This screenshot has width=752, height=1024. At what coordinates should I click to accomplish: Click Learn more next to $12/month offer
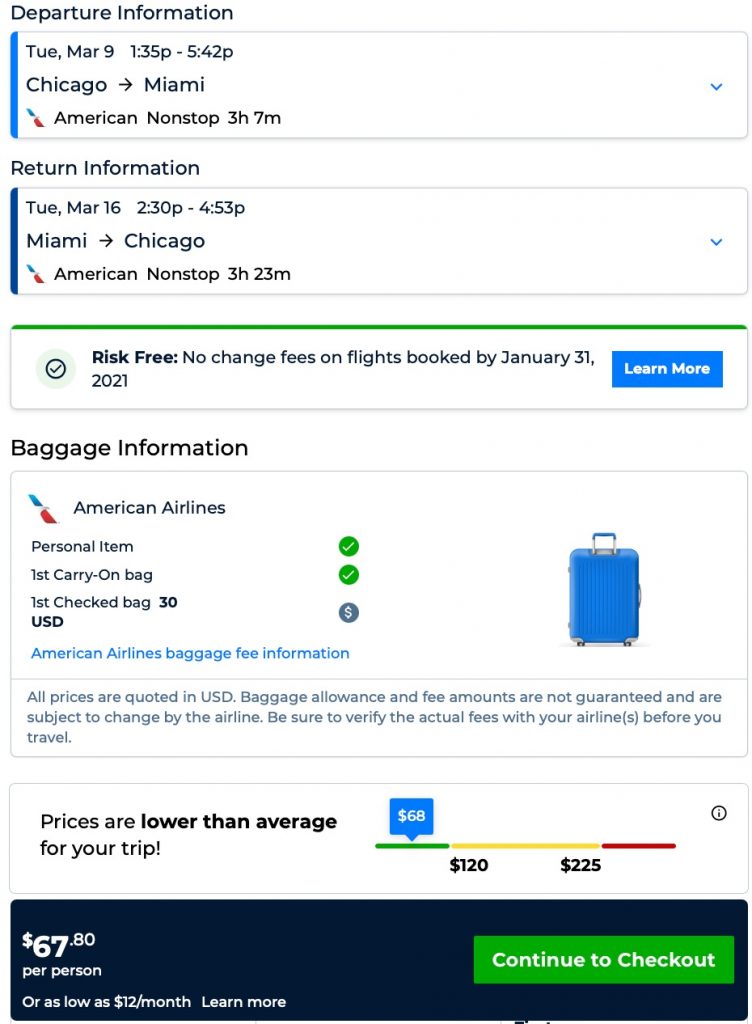(243, 1001)
